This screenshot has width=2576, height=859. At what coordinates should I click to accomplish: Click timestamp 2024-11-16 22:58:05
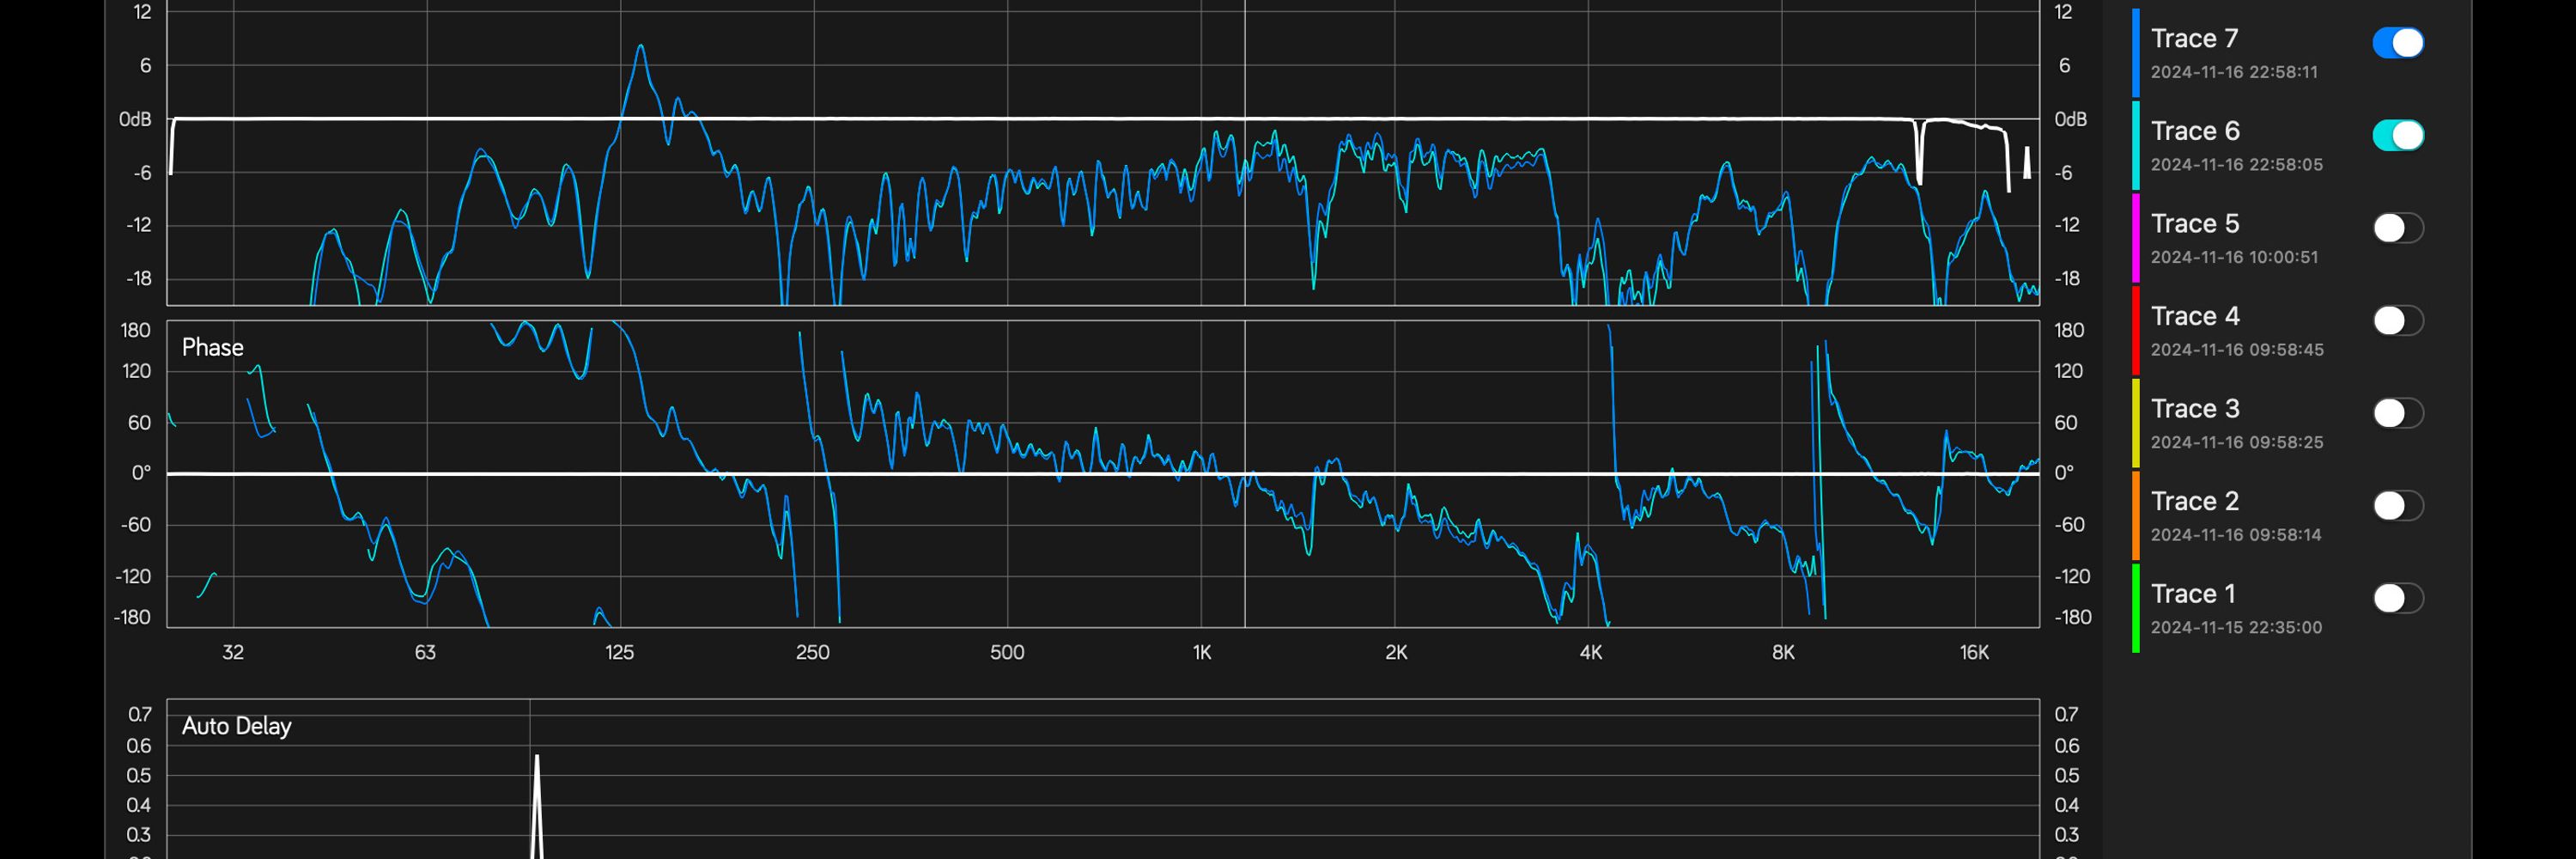2237,164
